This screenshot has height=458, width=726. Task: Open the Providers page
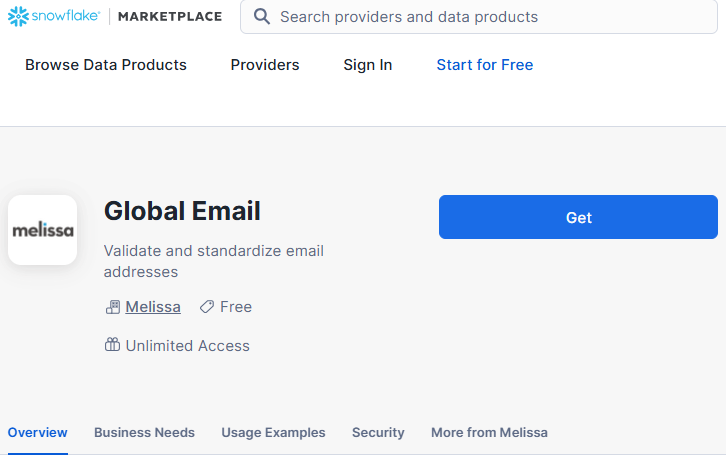tap(265, 65)
